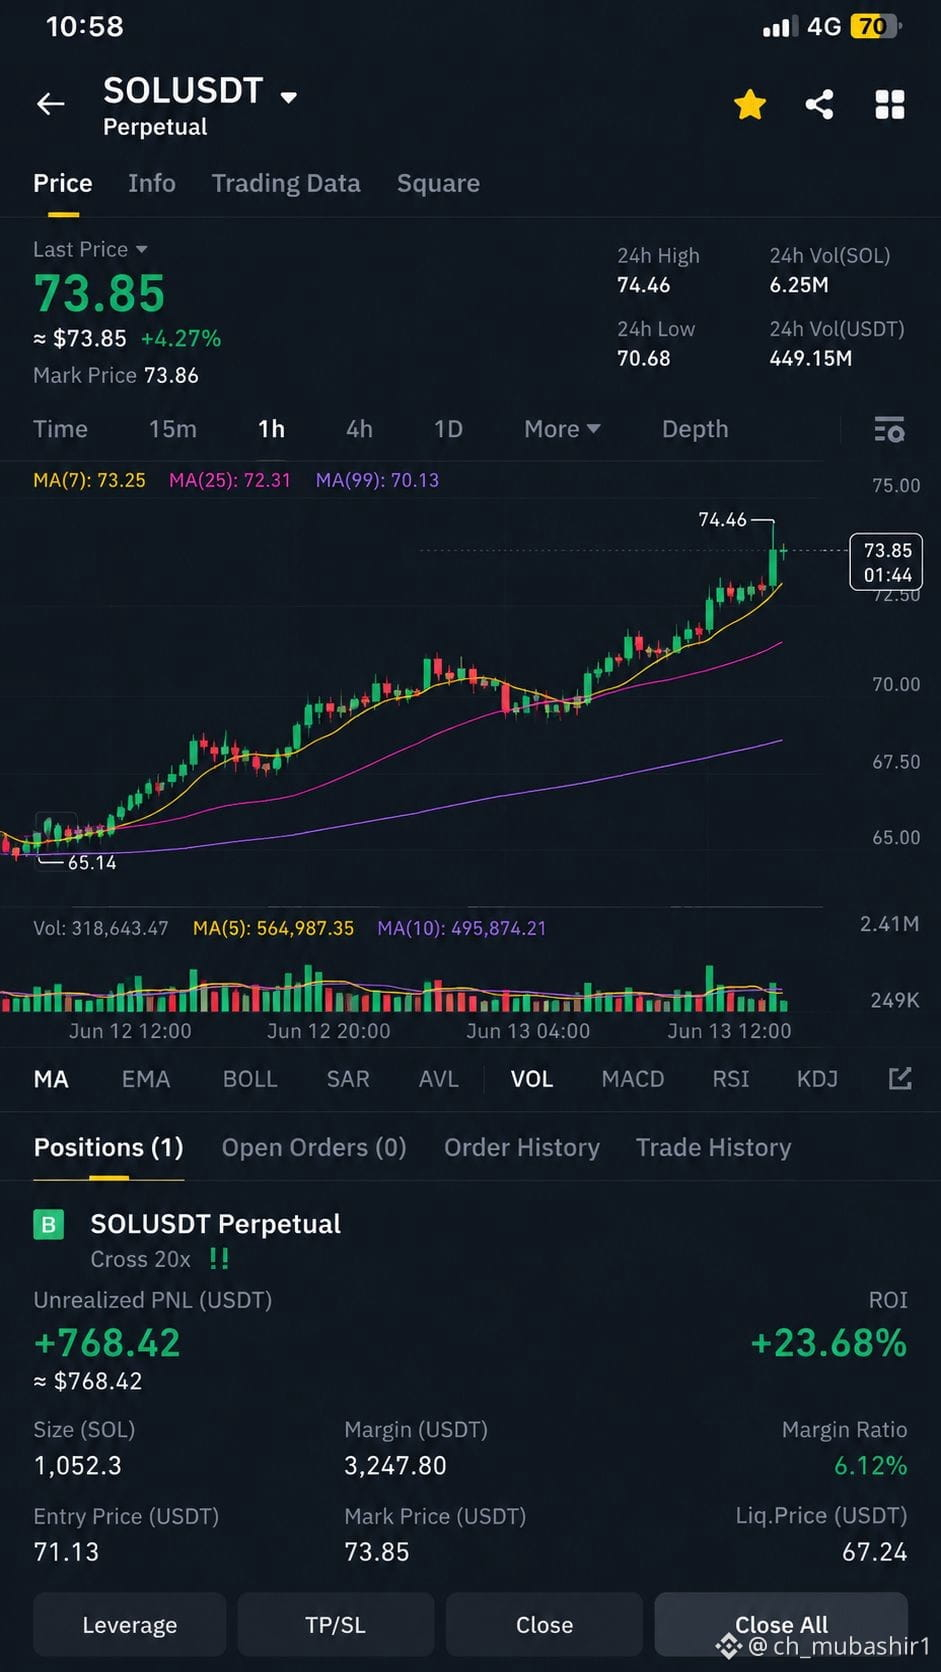
Task: Switch to the Price tab
Action: (63, 183)
